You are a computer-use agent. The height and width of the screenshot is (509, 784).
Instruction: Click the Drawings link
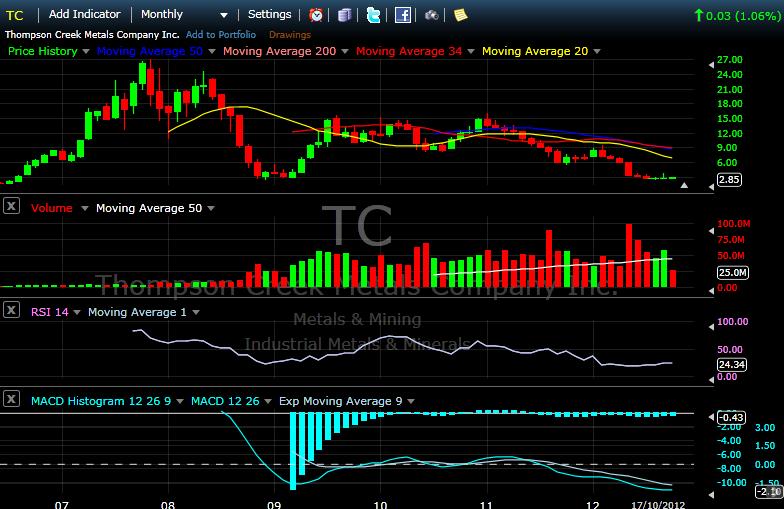pos(290,35)
